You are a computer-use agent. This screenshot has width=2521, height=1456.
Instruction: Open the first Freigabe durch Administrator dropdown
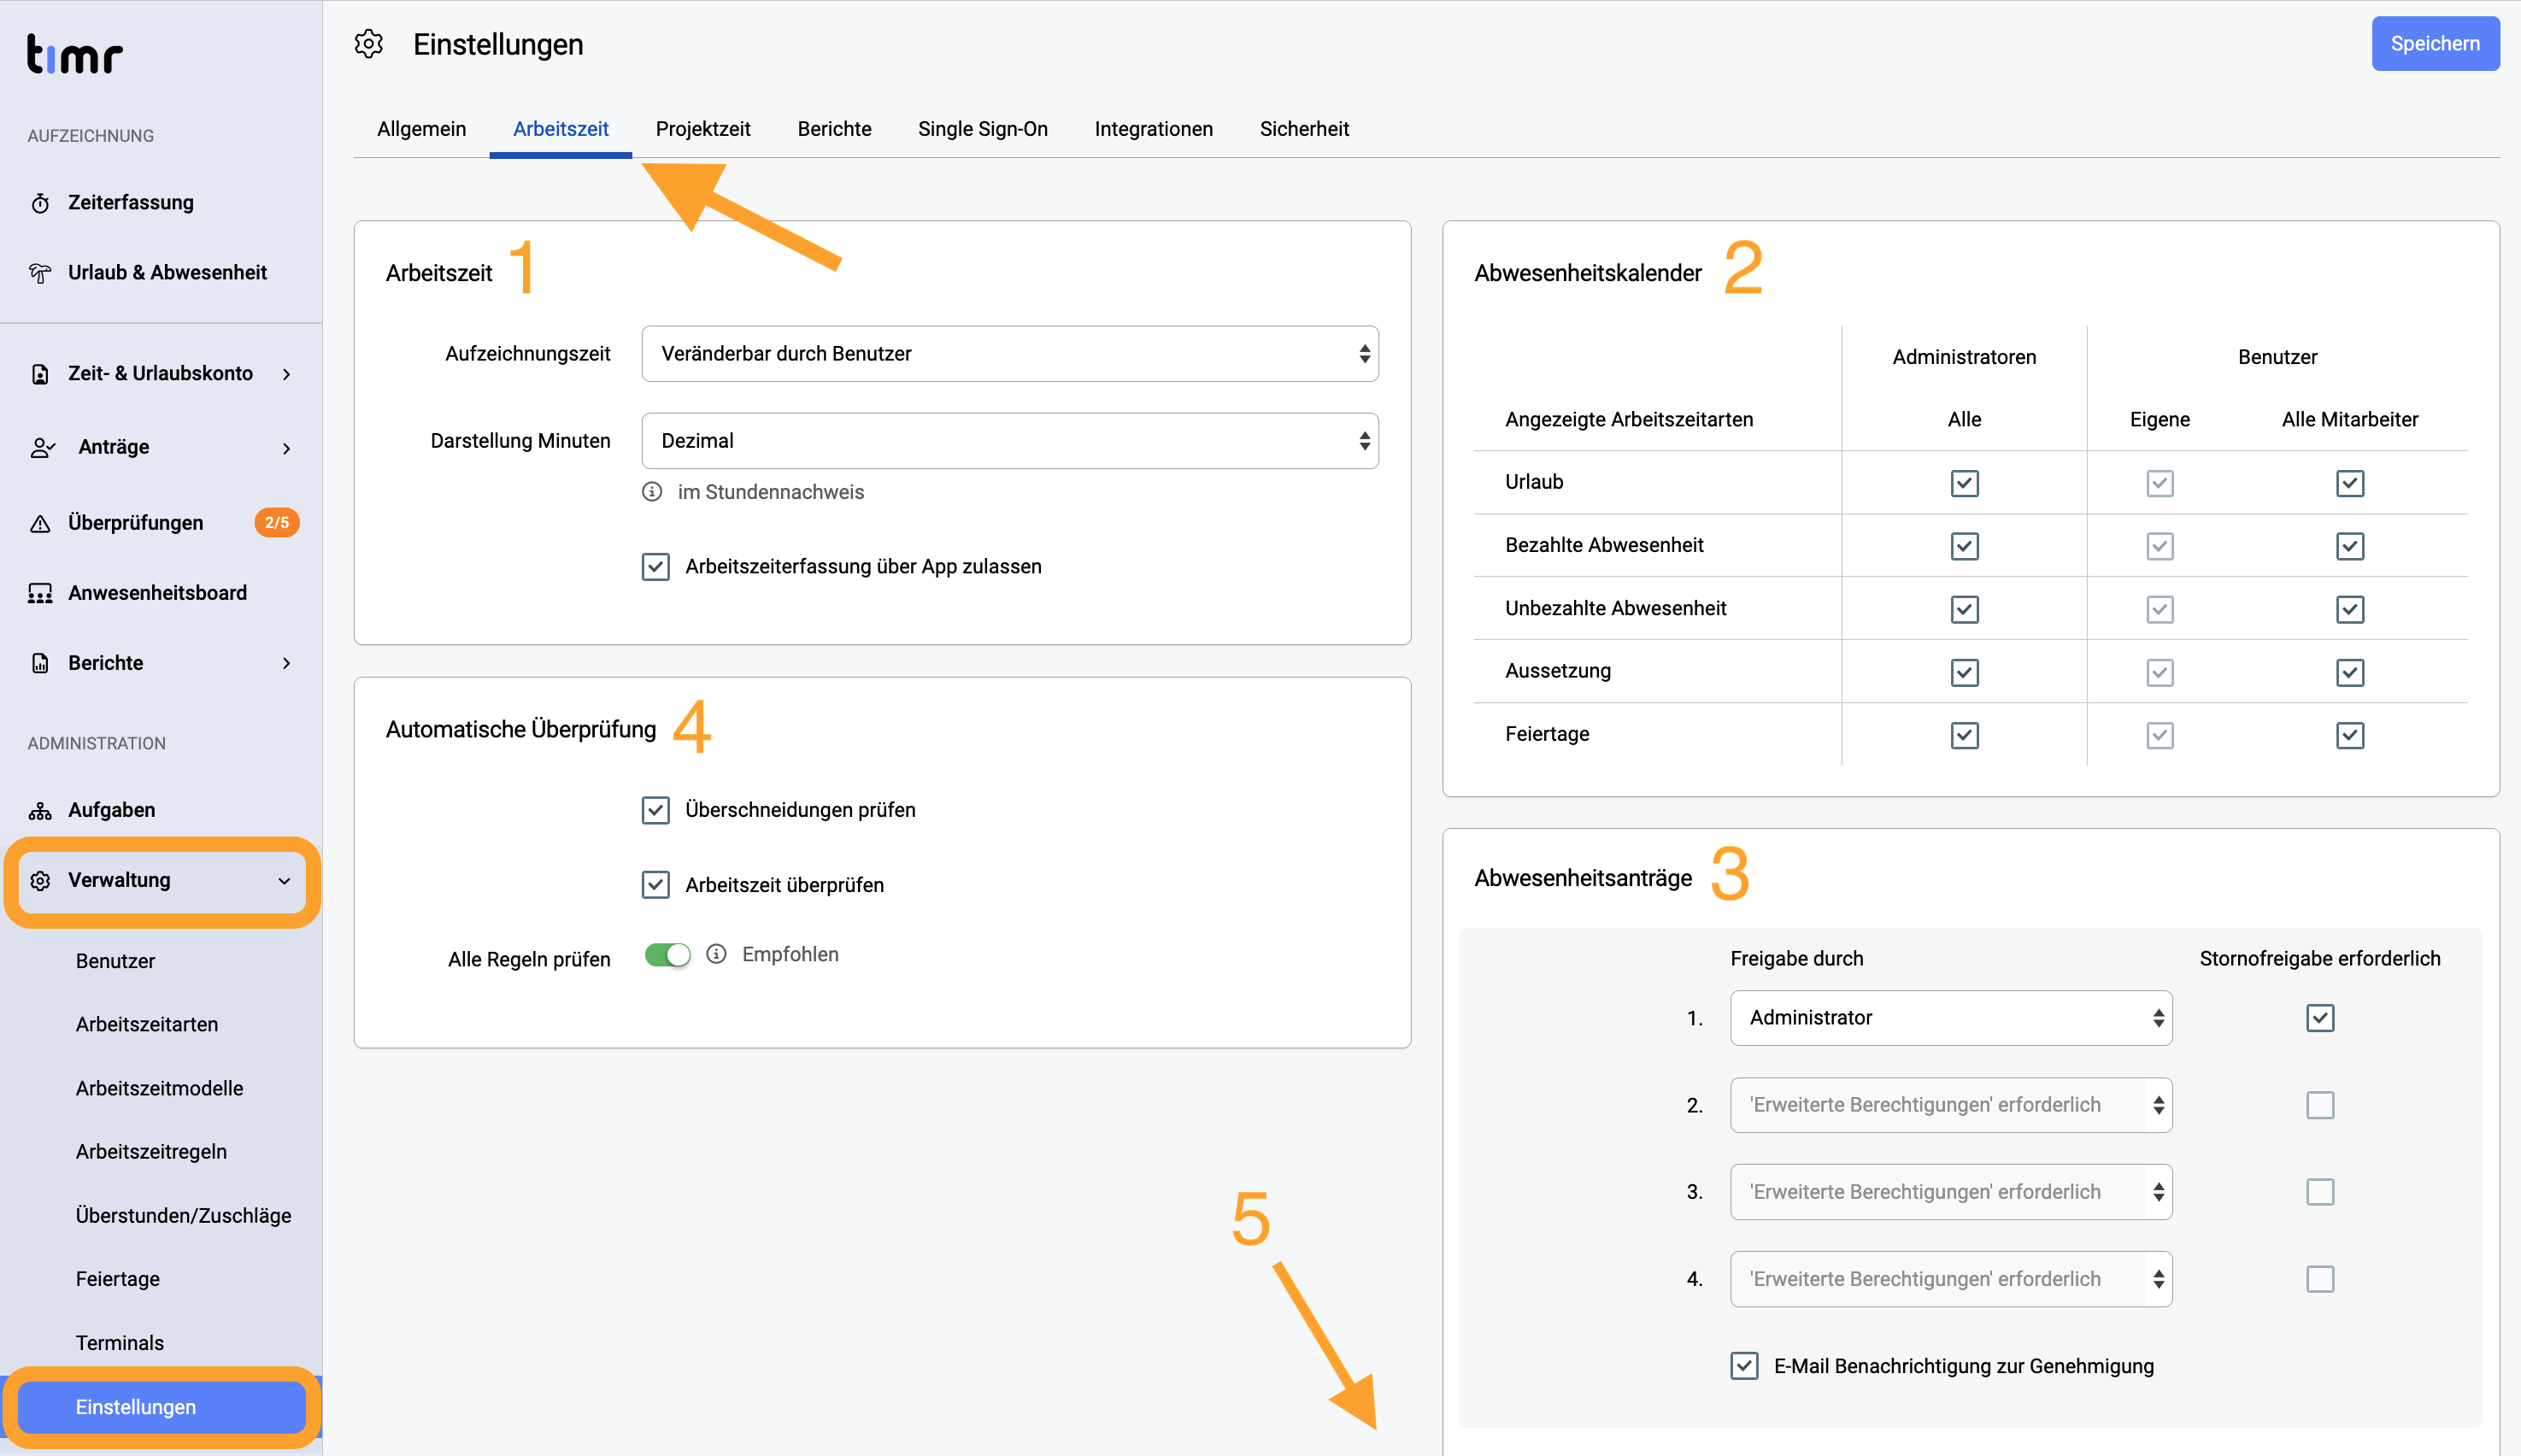pos(1951,1018)
